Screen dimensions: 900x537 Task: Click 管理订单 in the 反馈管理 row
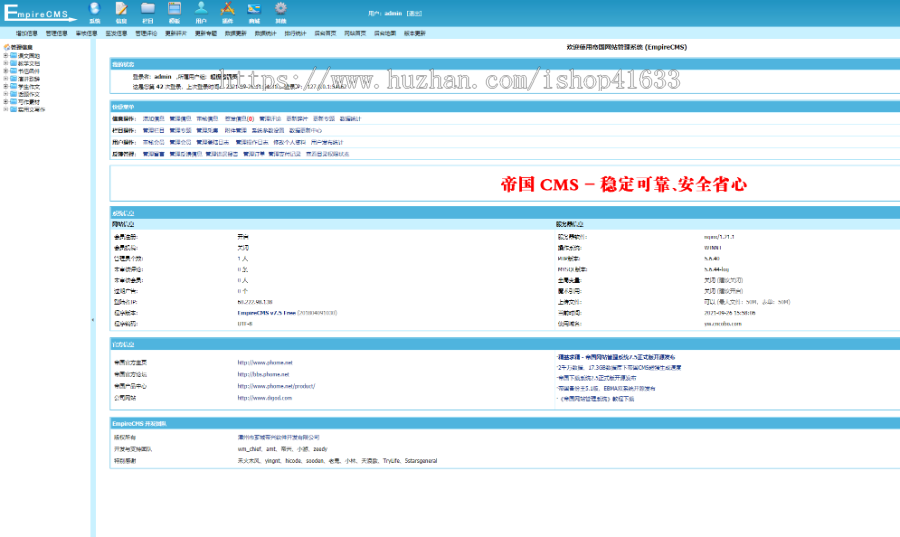254,154
